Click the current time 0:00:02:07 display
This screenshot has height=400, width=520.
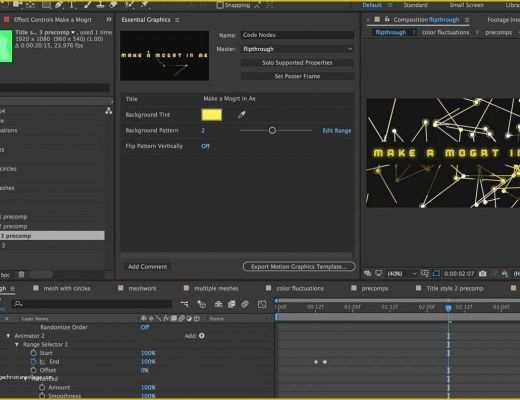click(459, 274)
